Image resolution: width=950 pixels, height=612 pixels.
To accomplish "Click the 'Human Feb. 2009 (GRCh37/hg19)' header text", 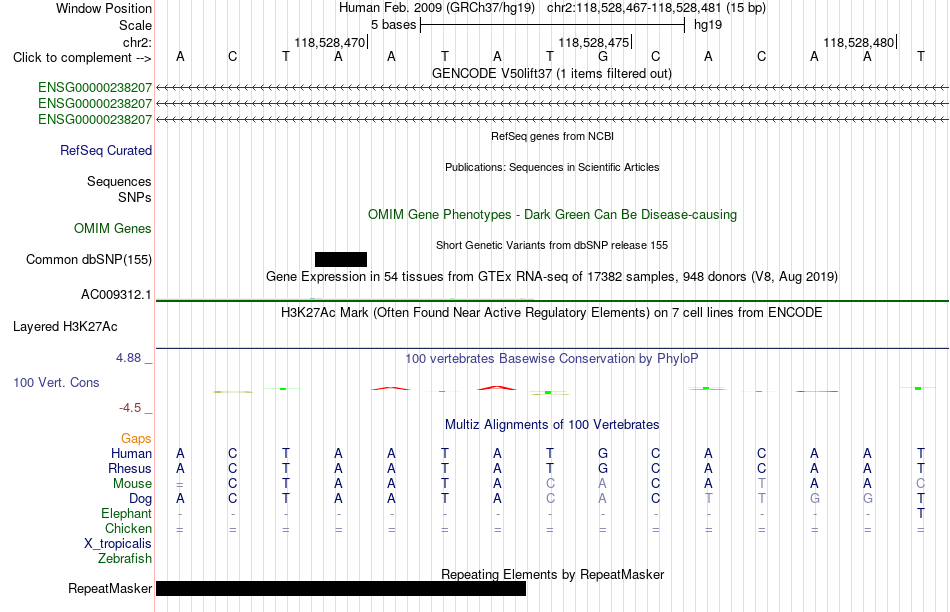I will click(437, 8).
